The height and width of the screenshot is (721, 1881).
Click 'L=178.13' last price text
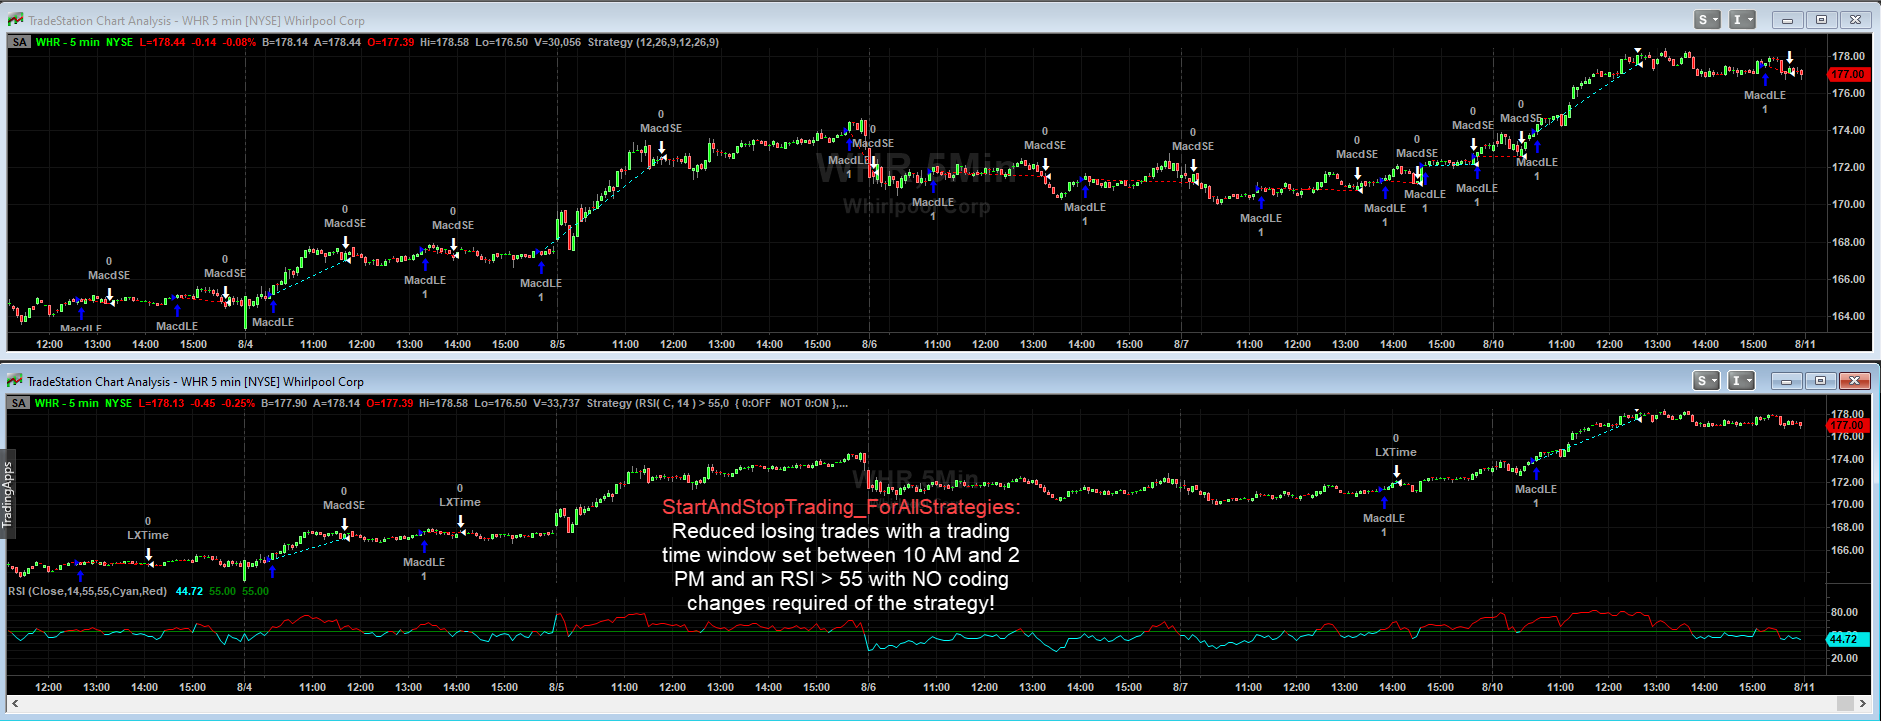pos(161,403)
